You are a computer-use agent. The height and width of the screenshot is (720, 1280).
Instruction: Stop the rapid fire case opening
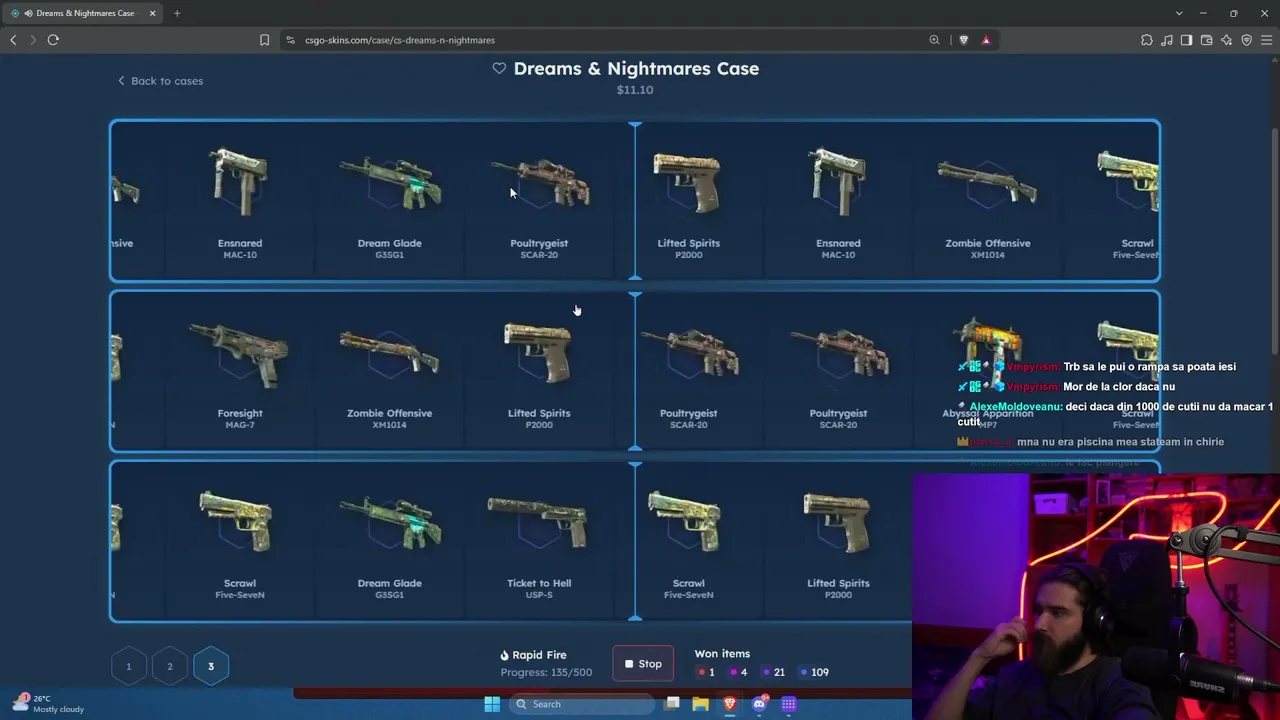pyautogui.click(x=643, y=663)
